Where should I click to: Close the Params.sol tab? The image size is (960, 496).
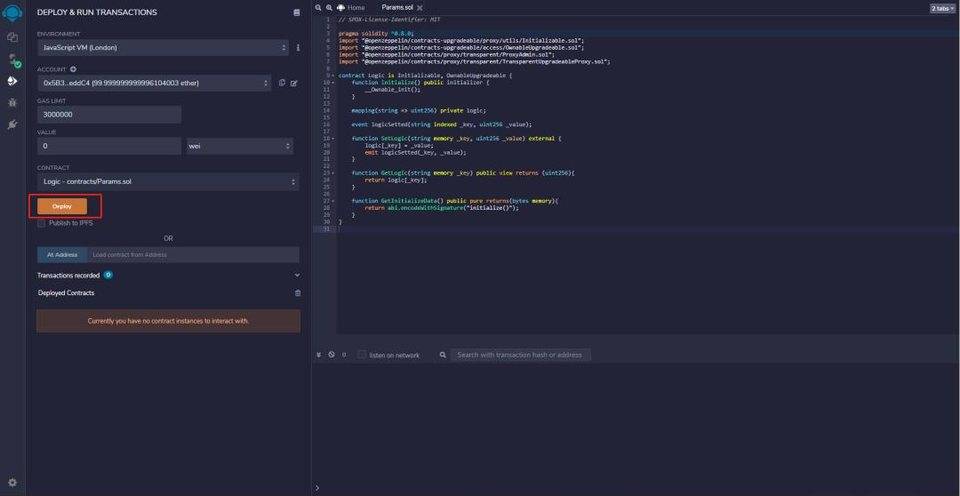click(420, 7)
